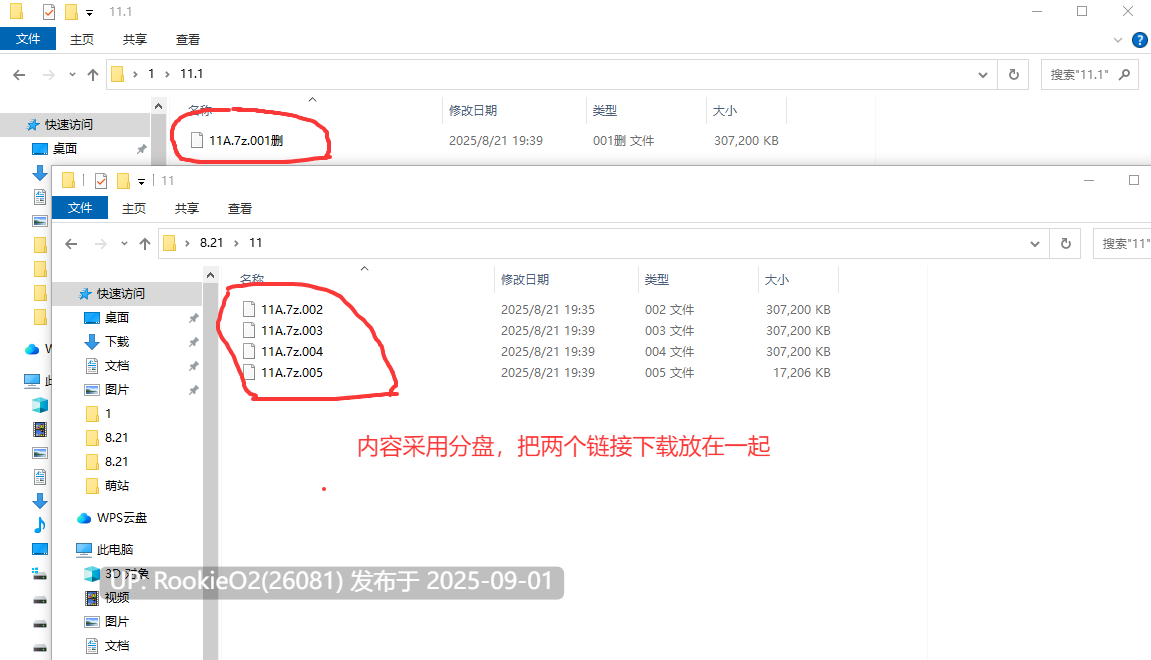Select file 11A.7z.001删
This screenshot has height=660, width=1151.
pos(246,140)
